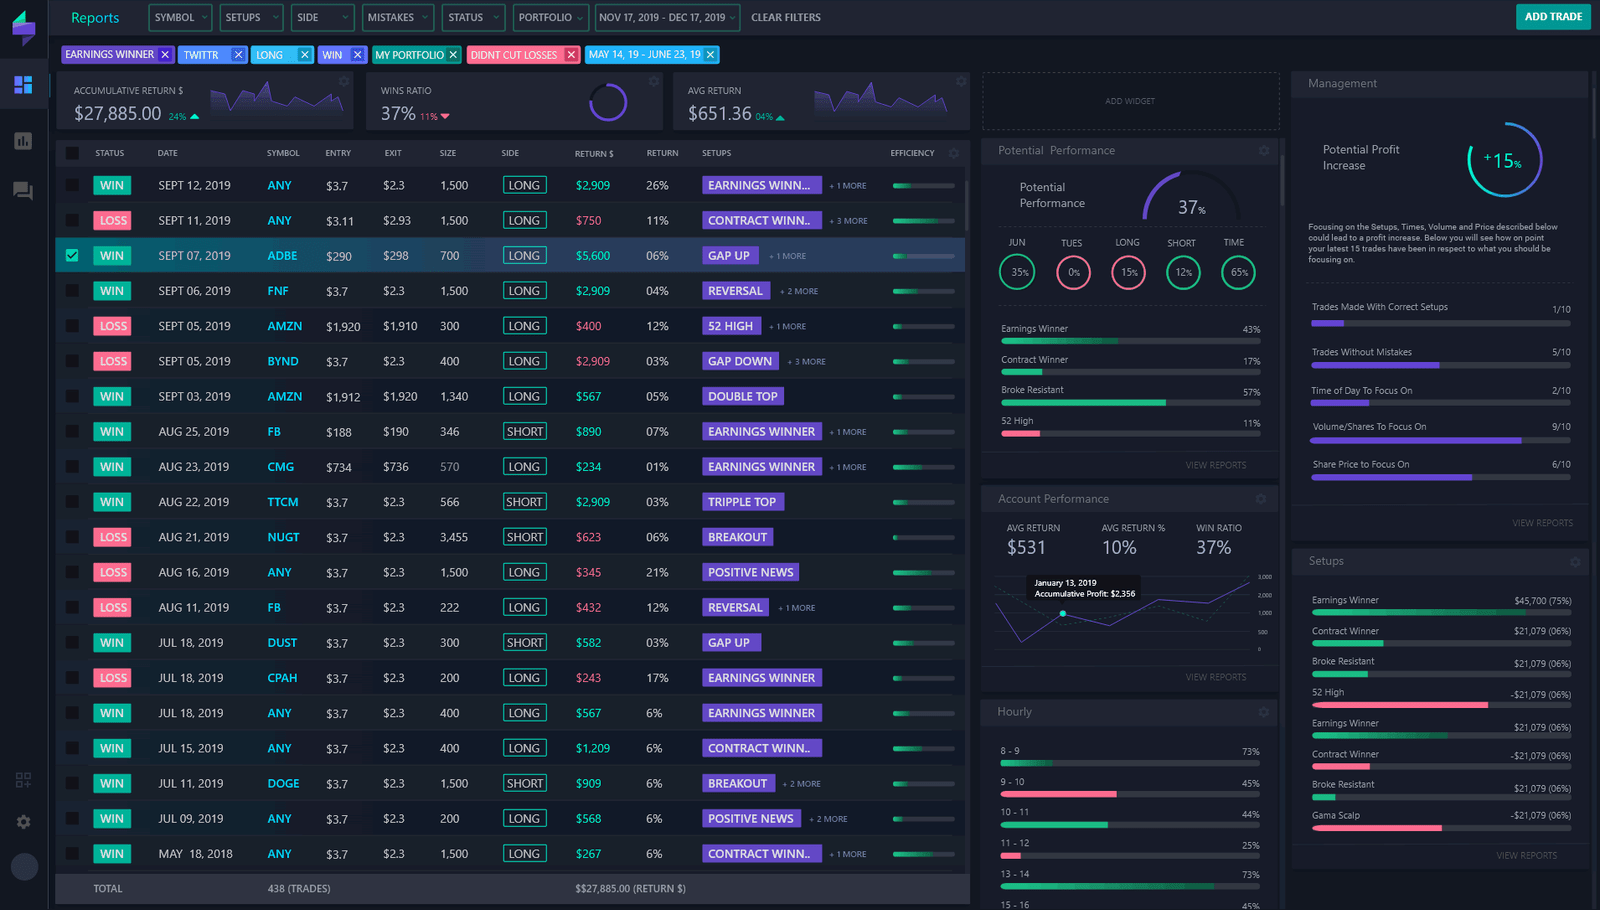
Task: Open the Potential Performance widget settings gear
Action: tap(1263, 150)
